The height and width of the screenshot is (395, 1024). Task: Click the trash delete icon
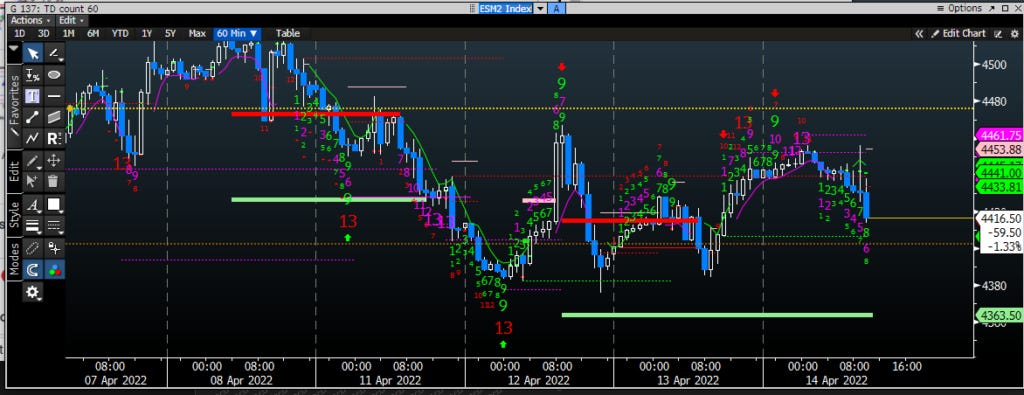pos(54,182)
